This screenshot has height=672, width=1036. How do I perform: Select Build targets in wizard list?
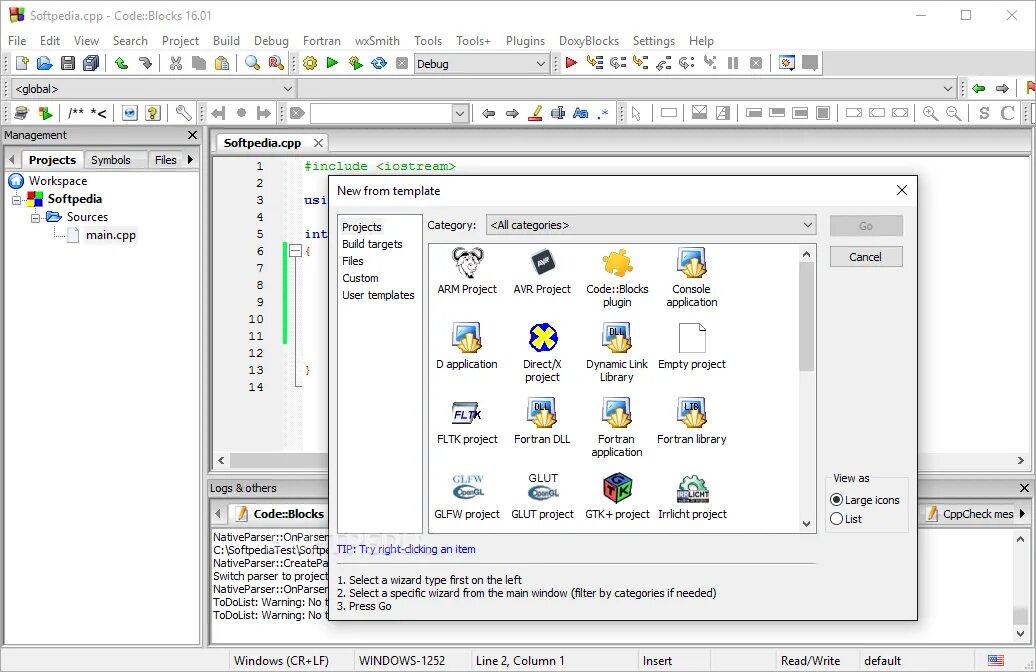point(372,244)
